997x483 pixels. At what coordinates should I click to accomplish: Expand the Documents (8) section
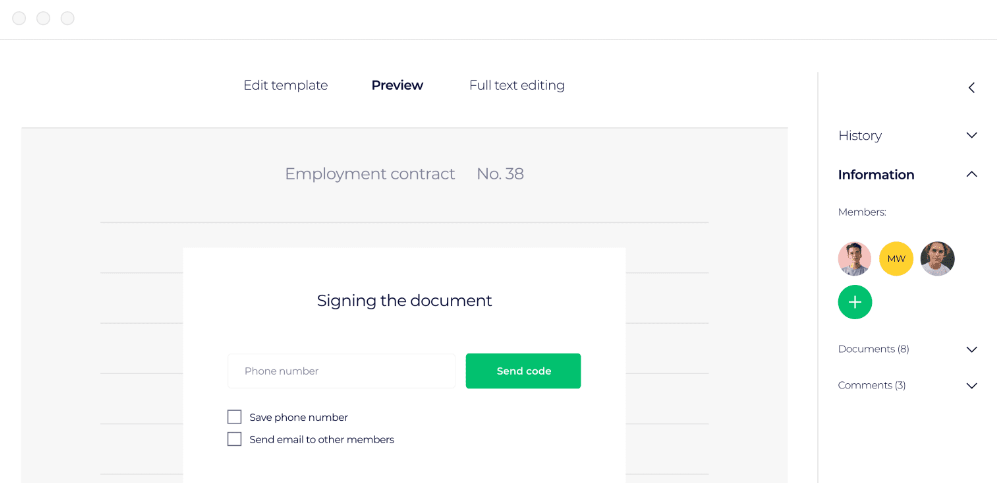pyautogui.click(x=971, y=350)
